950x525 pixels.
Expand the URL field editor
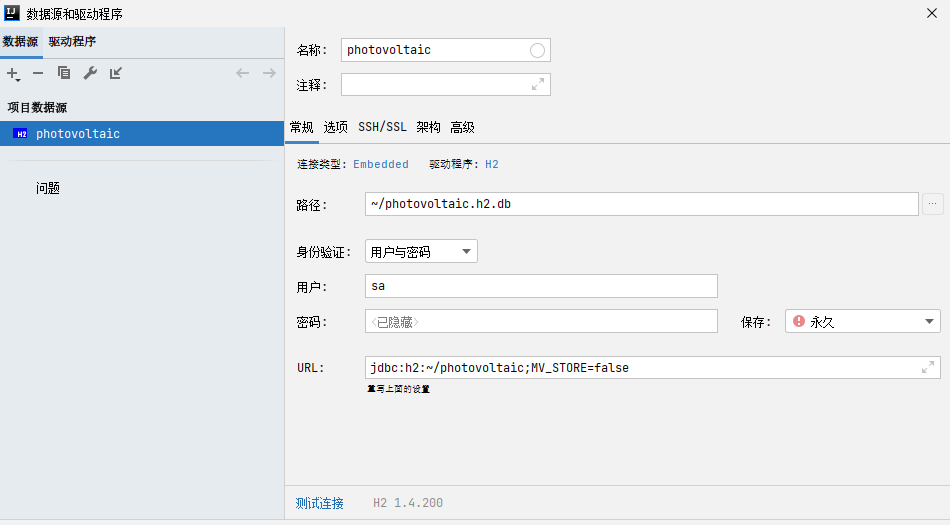pyautogui.click(x=928, y=368)
